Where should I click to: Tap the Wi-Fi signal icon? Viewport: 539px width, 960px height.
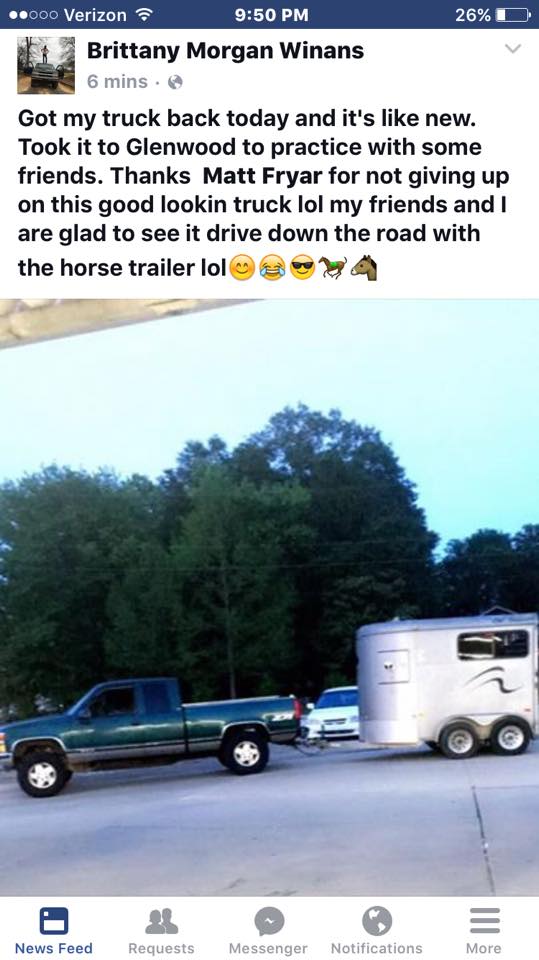pos(143,15)
